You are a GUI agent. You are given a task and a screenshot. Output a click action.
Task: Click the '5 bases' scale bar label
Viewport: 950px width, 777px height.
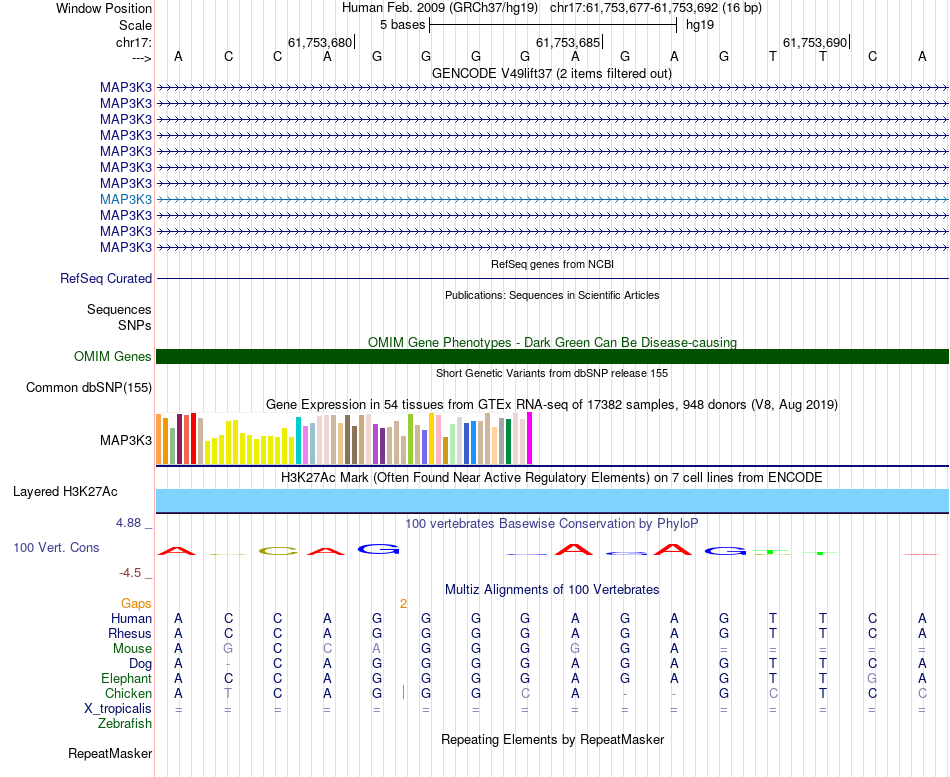tap(402, 25)
